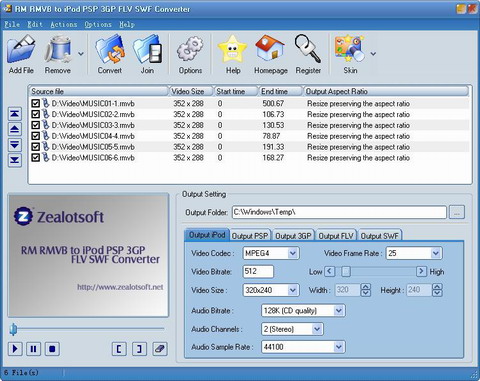Move selected file up one position
This screenshot has width=480, height=381.
point(15,129)
